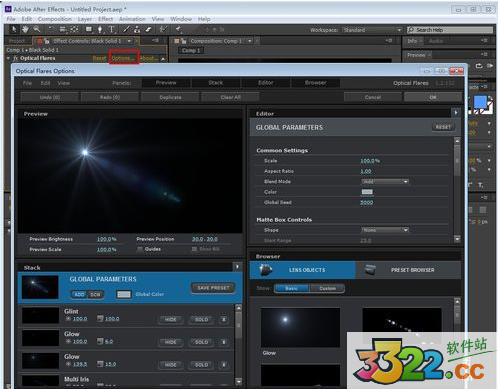Open the Composition Comp 1 dropdown arrow
This screenshot has width=498, height=389.
[249, 41]
